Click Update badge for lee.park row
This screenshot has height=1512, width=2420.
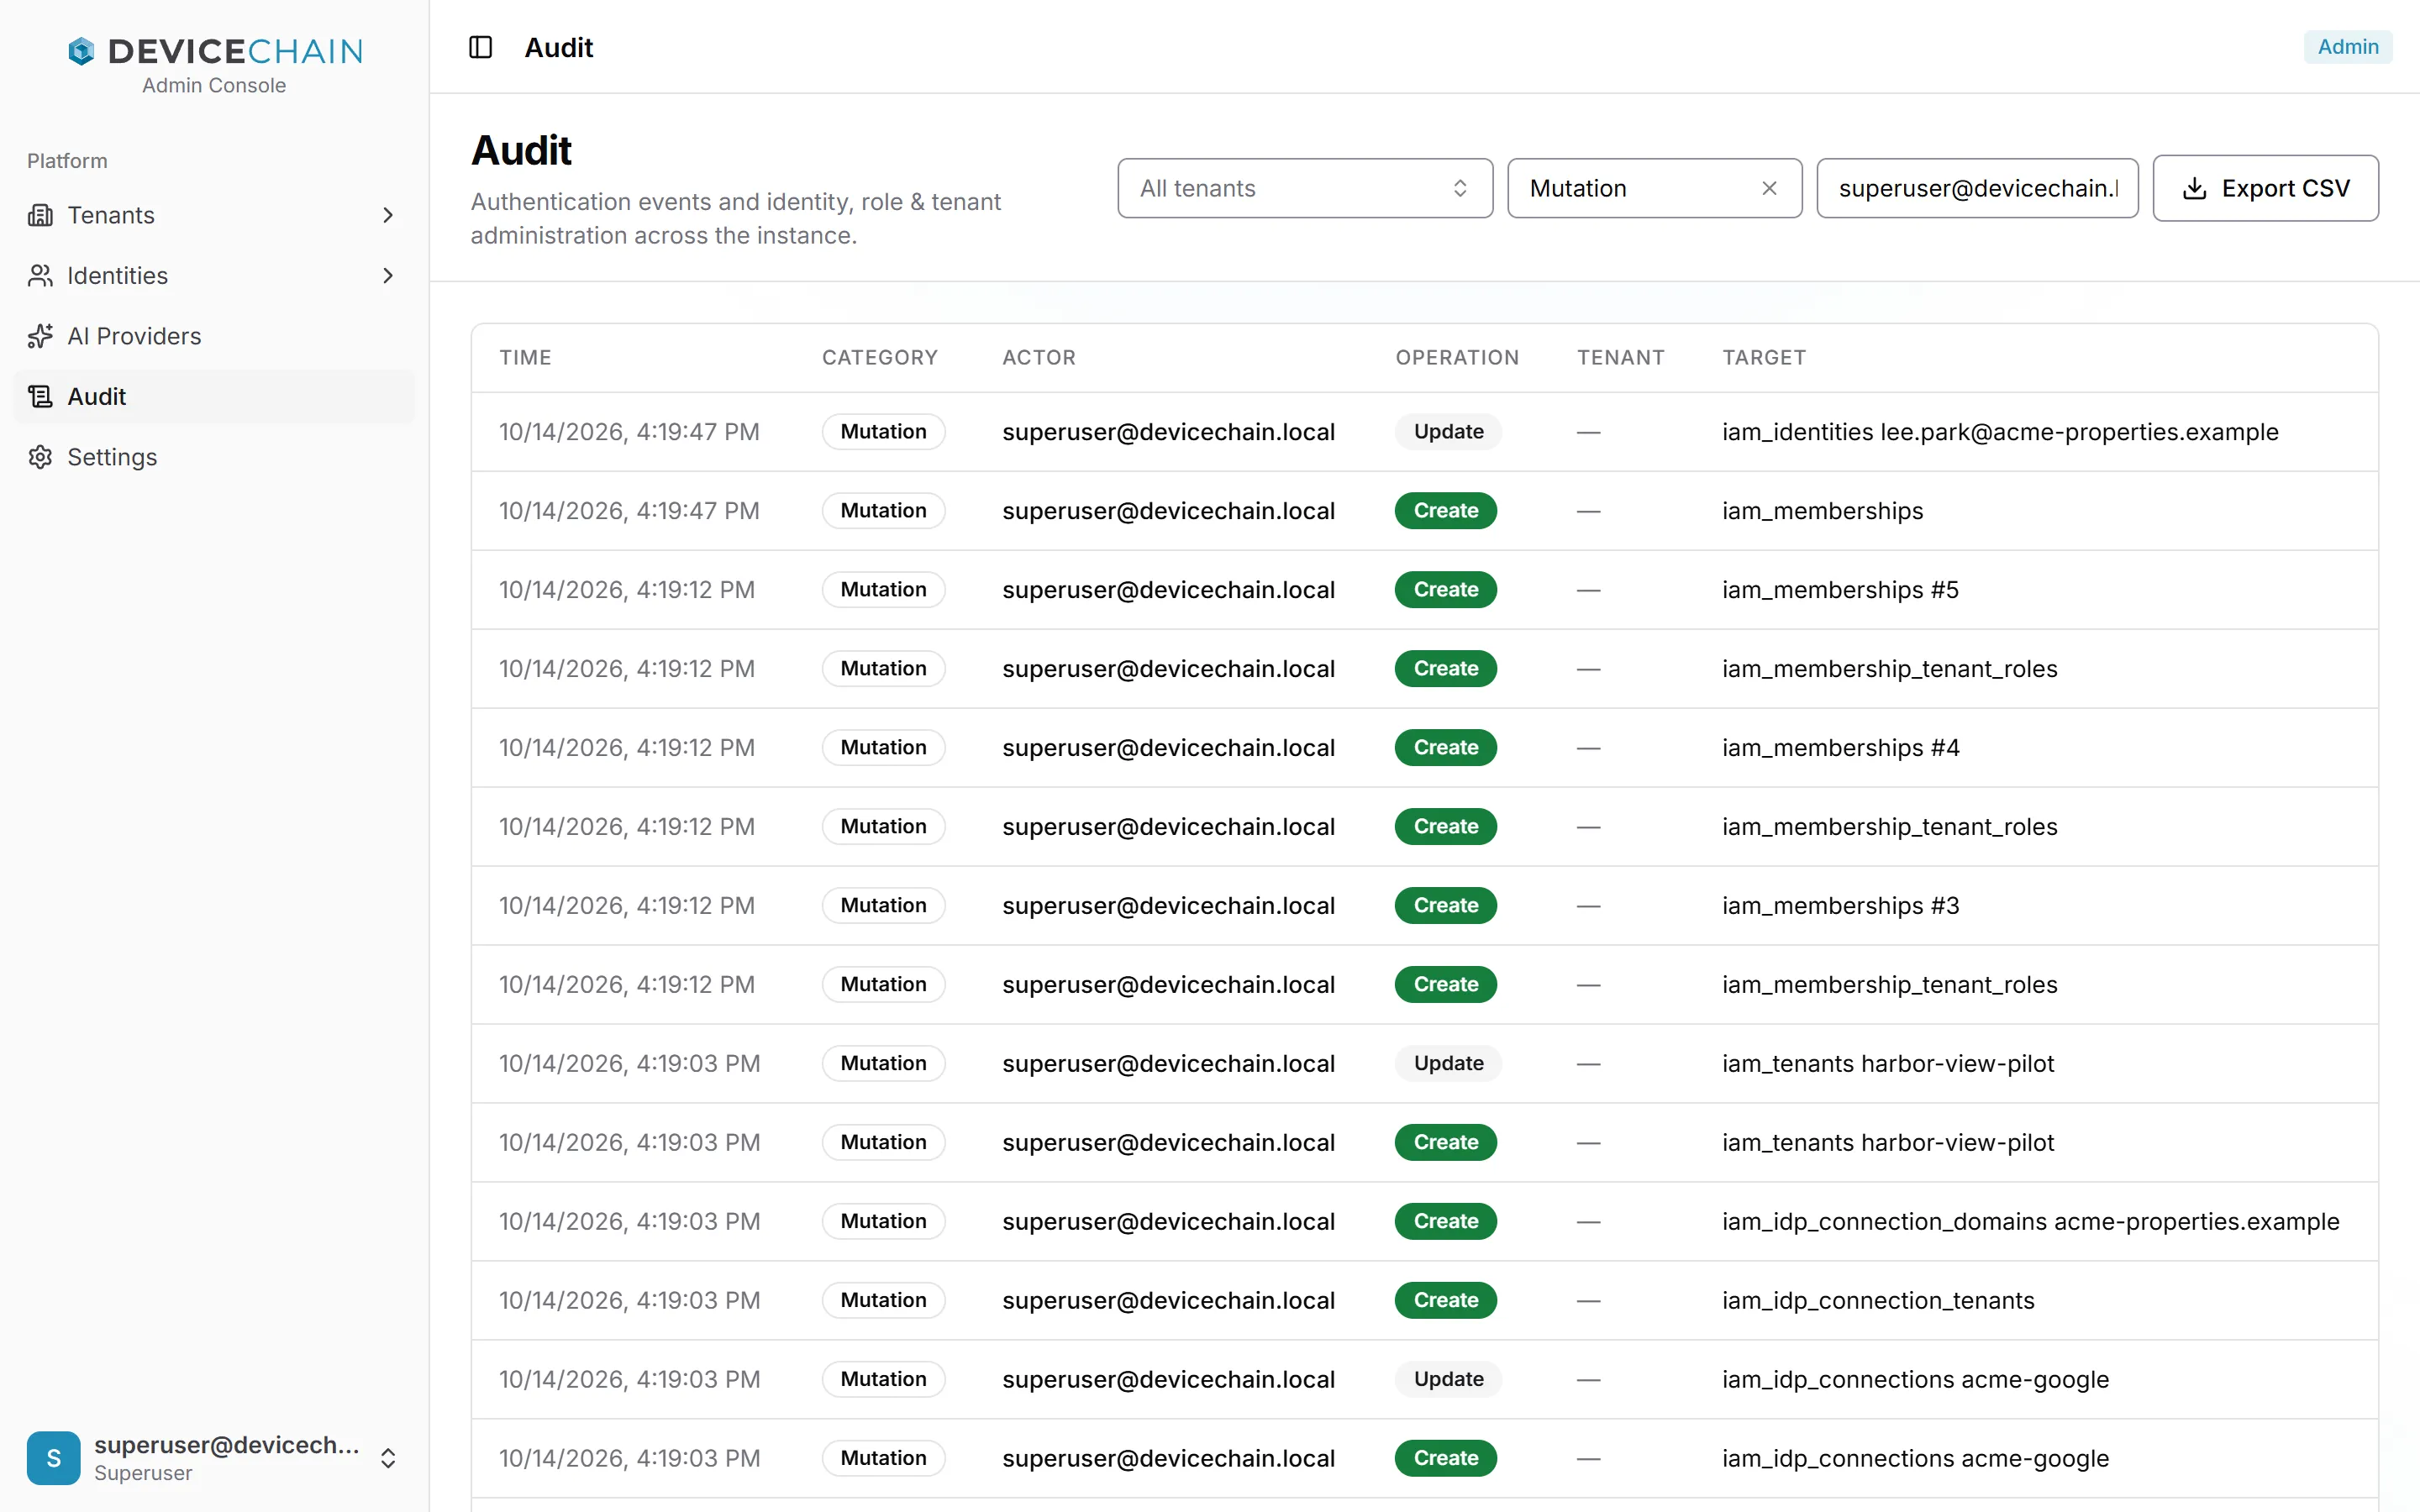(x=1448, y=432)
